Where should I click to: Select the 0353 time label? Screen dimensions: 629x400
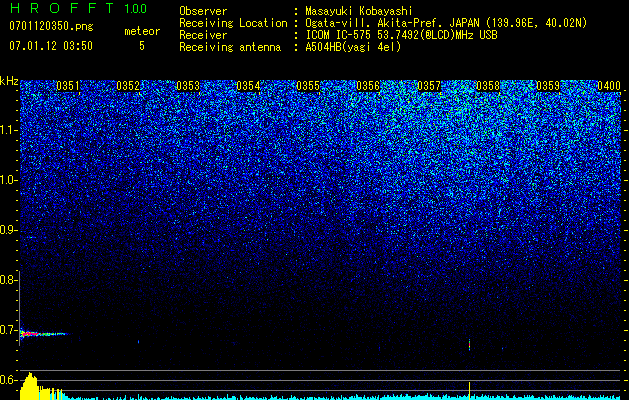[x=188, y=86]
